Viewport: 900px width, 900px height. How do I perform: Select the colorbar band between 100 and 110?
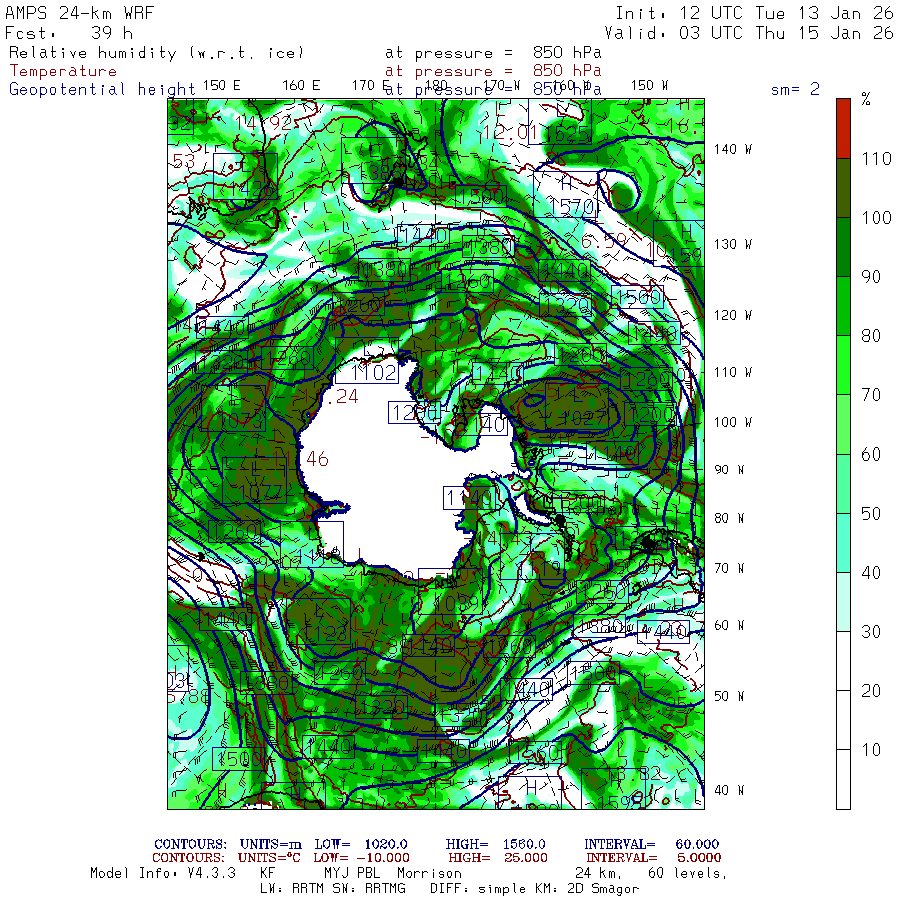pos(843,188)
